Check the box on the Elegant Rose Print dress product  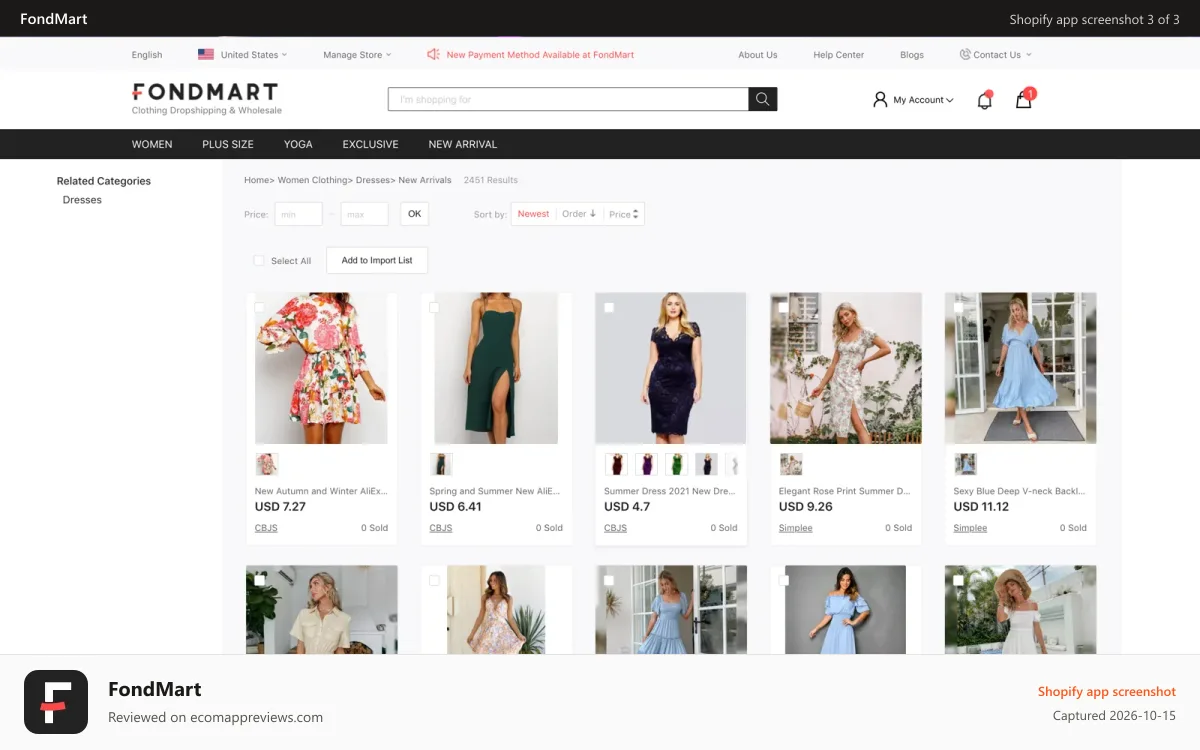click(784, 307)
